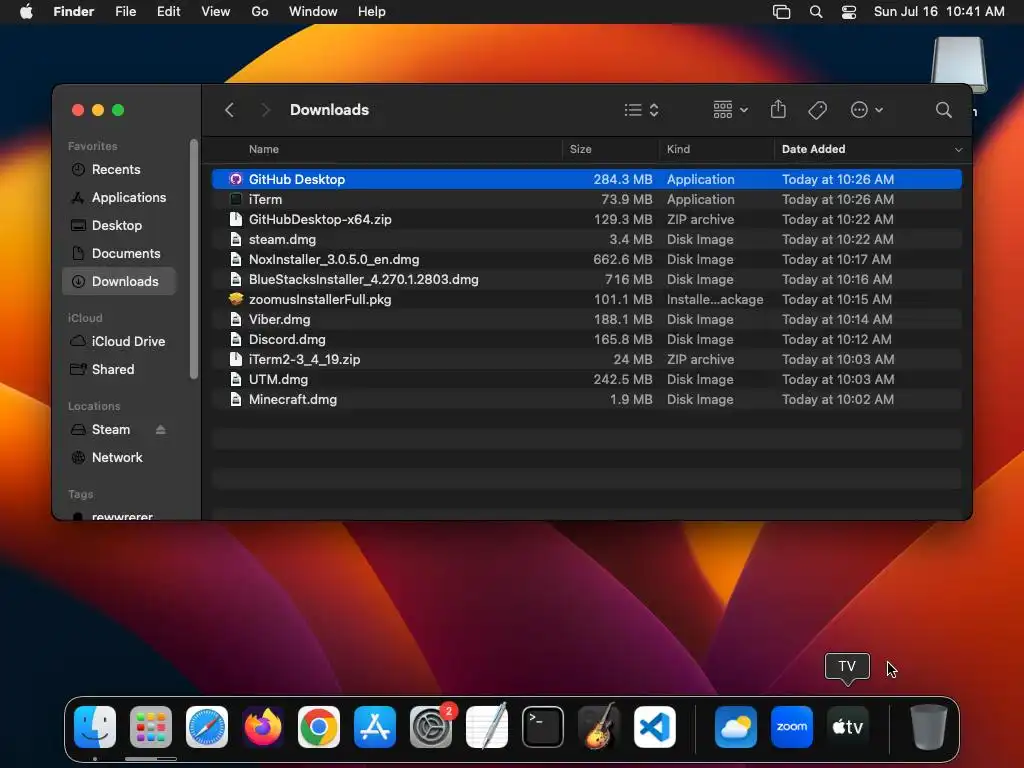1024x768 pixels.
Task: Open Network in the sidebar
Action: [x=120, y=458]
